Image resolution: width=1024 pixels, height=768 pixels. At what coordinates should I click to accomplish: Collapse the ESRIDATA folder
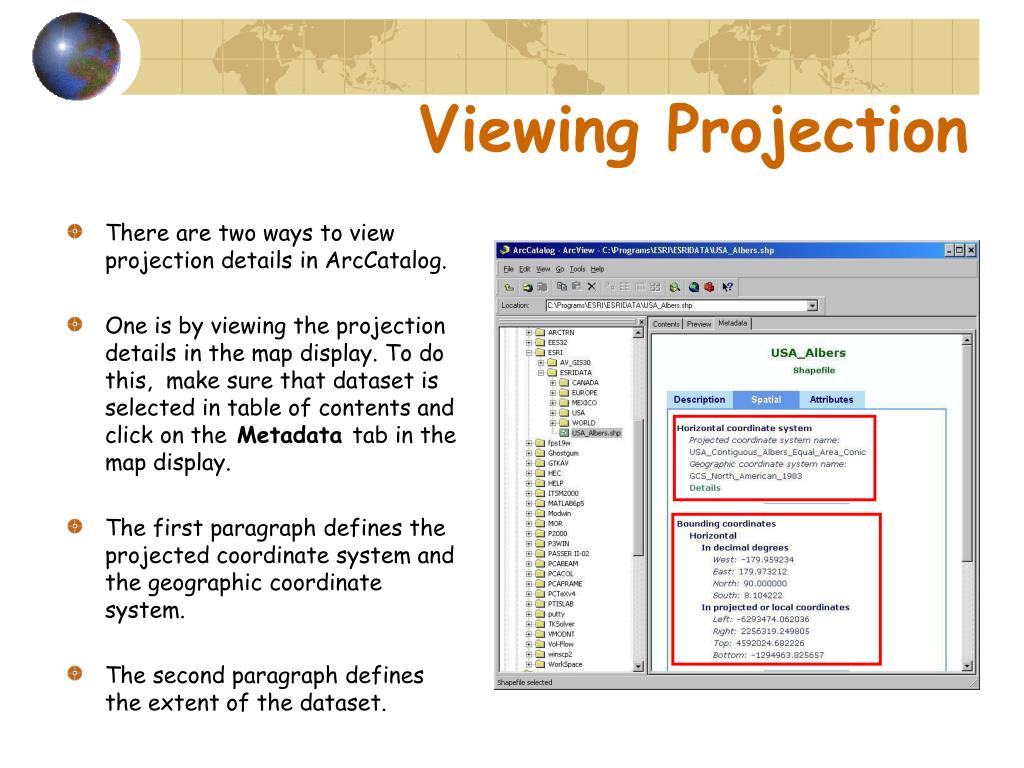[541, 373]
